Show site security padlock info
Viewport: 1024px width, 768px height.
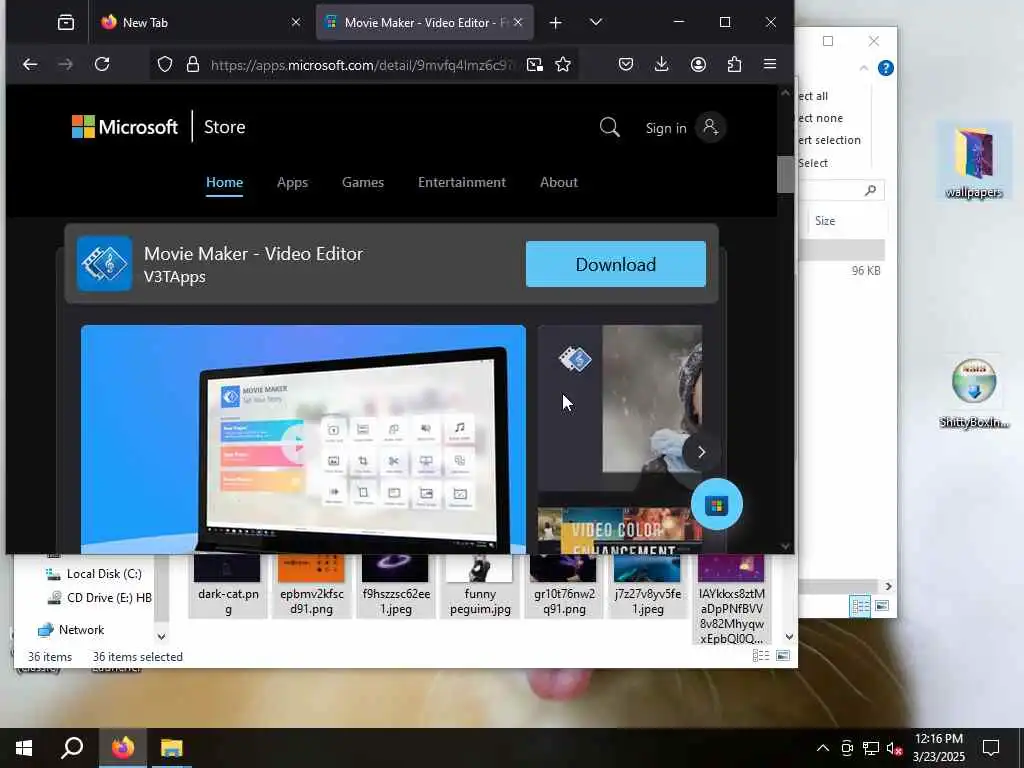click(193, 64)
